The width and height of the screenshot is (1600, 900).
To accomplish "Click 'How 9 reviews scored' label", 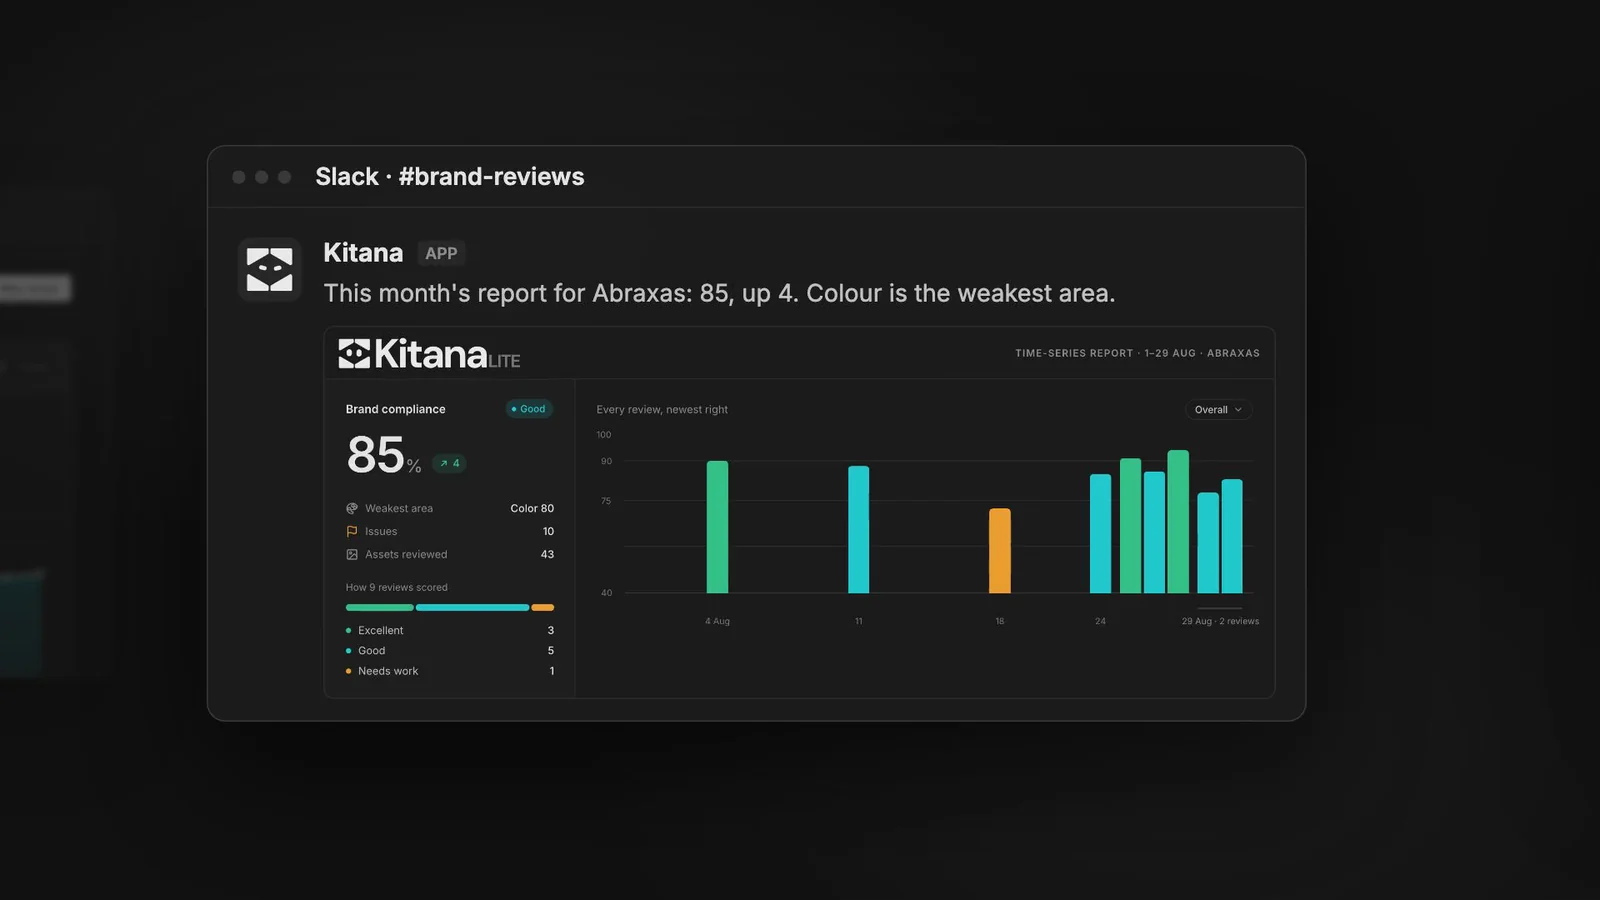I will (397, 587).
